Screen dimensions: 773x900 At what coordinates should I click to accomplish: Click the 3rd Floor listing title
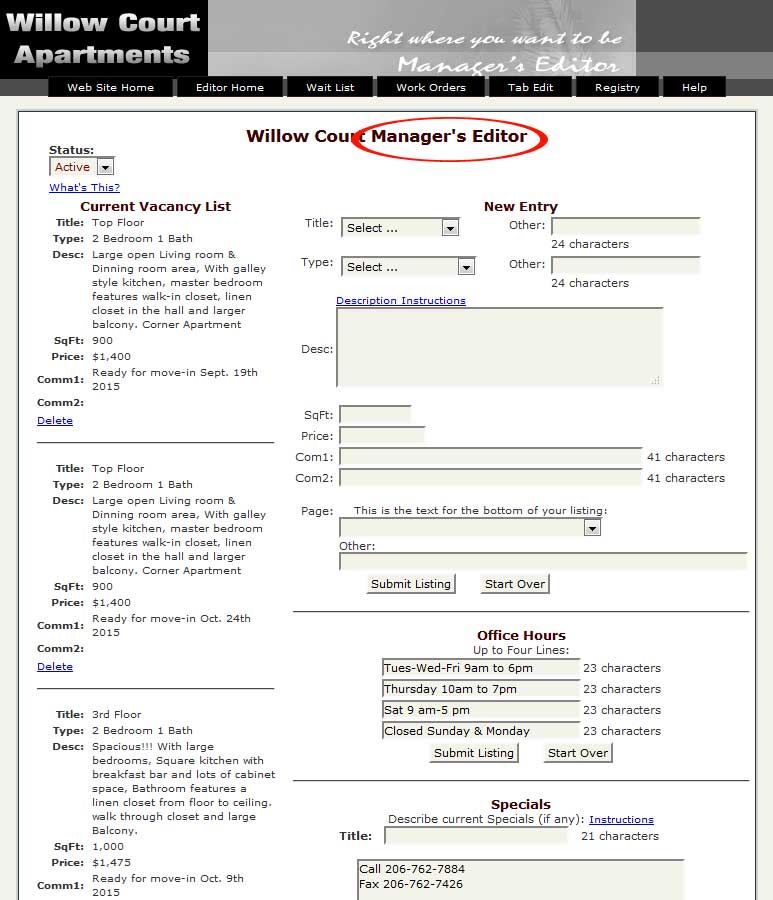[116, 714]
